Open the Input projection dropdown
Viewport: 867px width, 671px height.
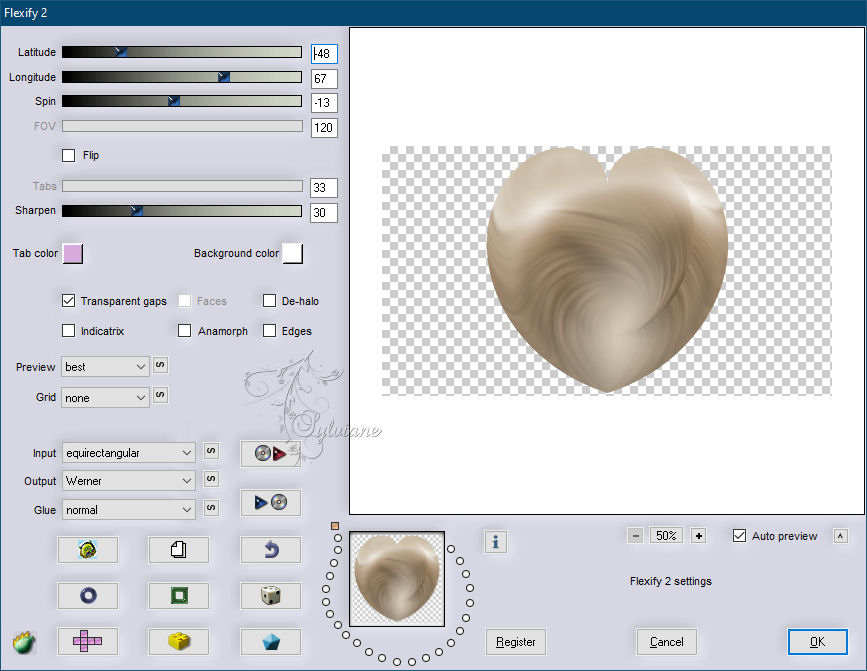click(x=128, y=453)
